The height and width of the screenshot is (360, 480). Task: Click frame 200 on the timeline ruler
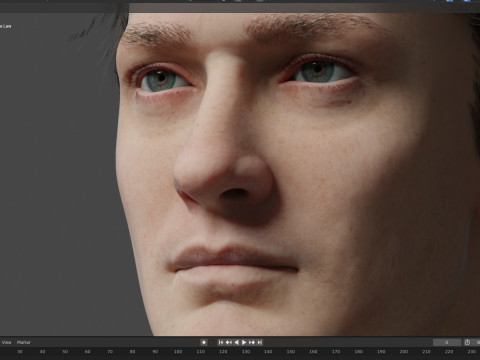[x=404, y=352]
